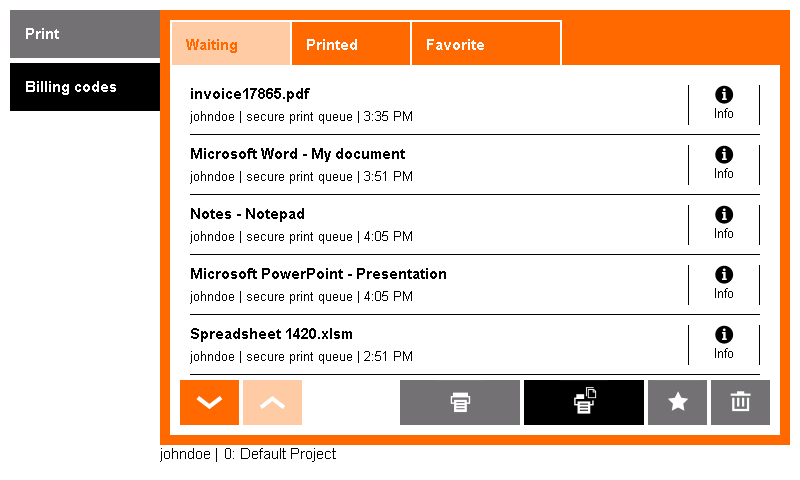
Task: Show Info for Spreadsheet 1420.xlsm
Action: pyautogui.click(x=723, y=345)
